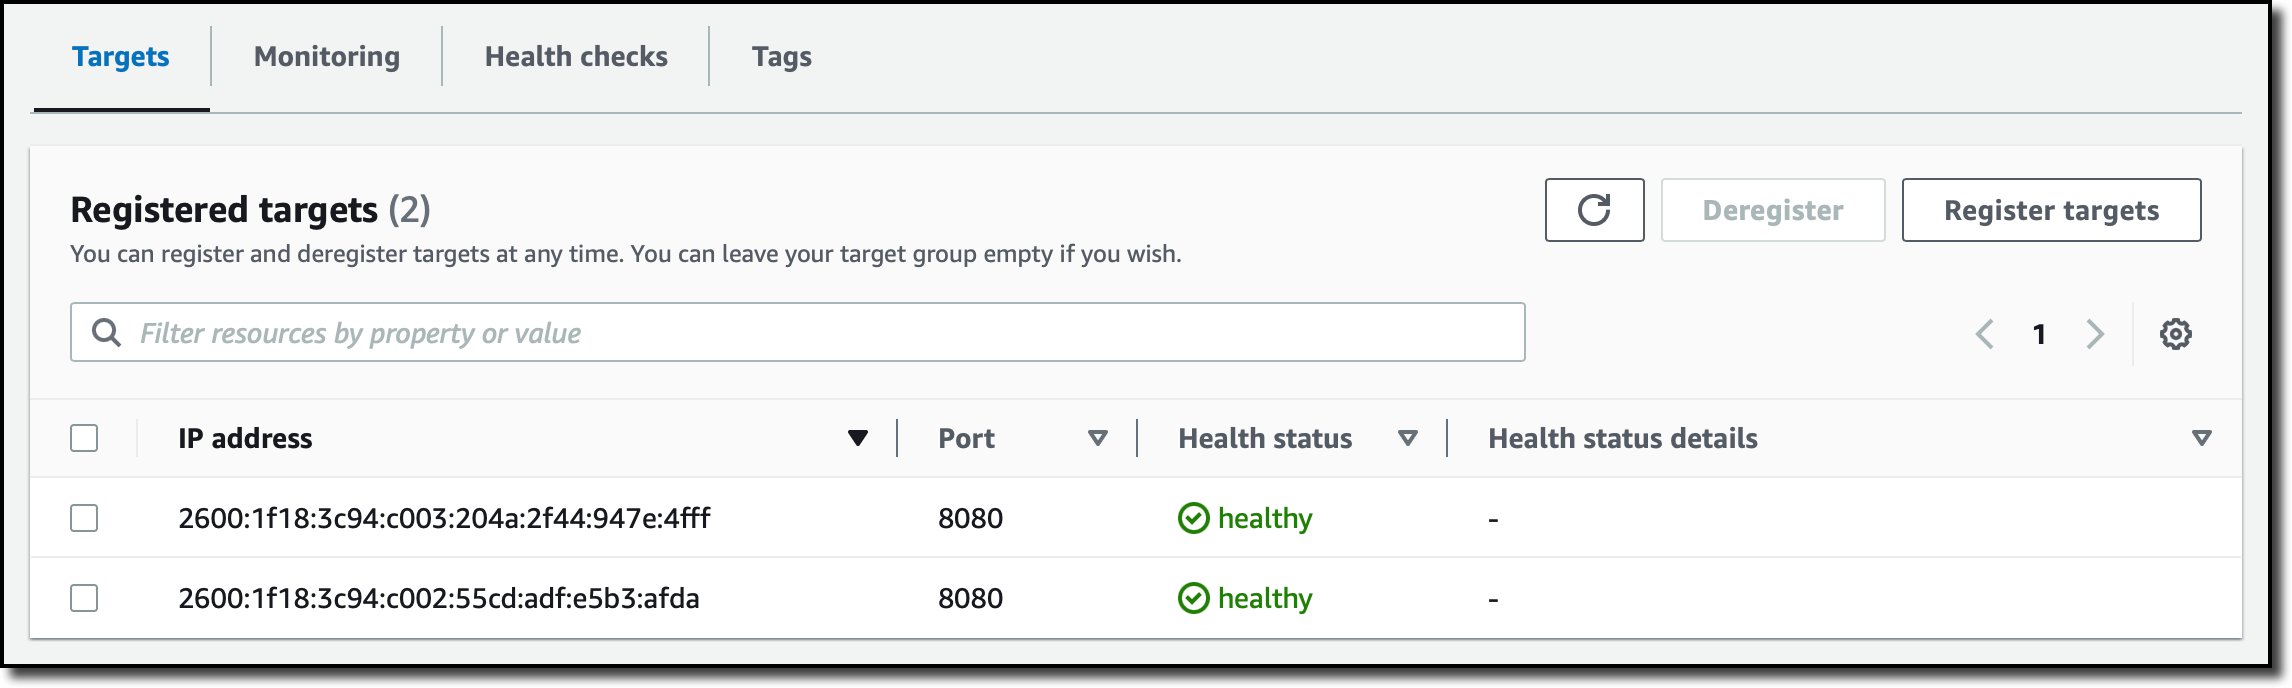
Task: Click healthy check icon for 4fff target
Action: click(1193, 518)
